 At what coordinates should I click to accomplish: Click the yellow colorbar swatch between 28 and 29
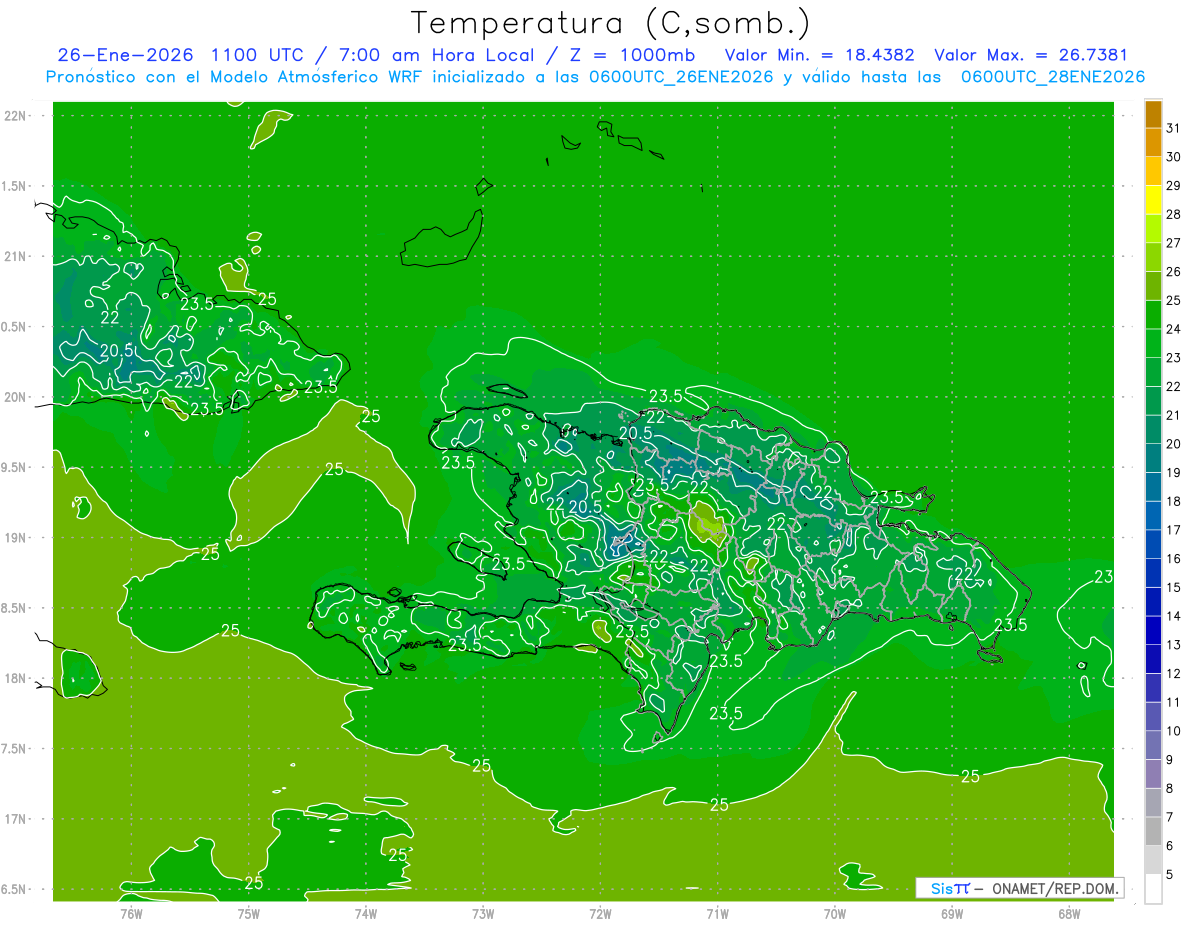(x=1153, y=201)
